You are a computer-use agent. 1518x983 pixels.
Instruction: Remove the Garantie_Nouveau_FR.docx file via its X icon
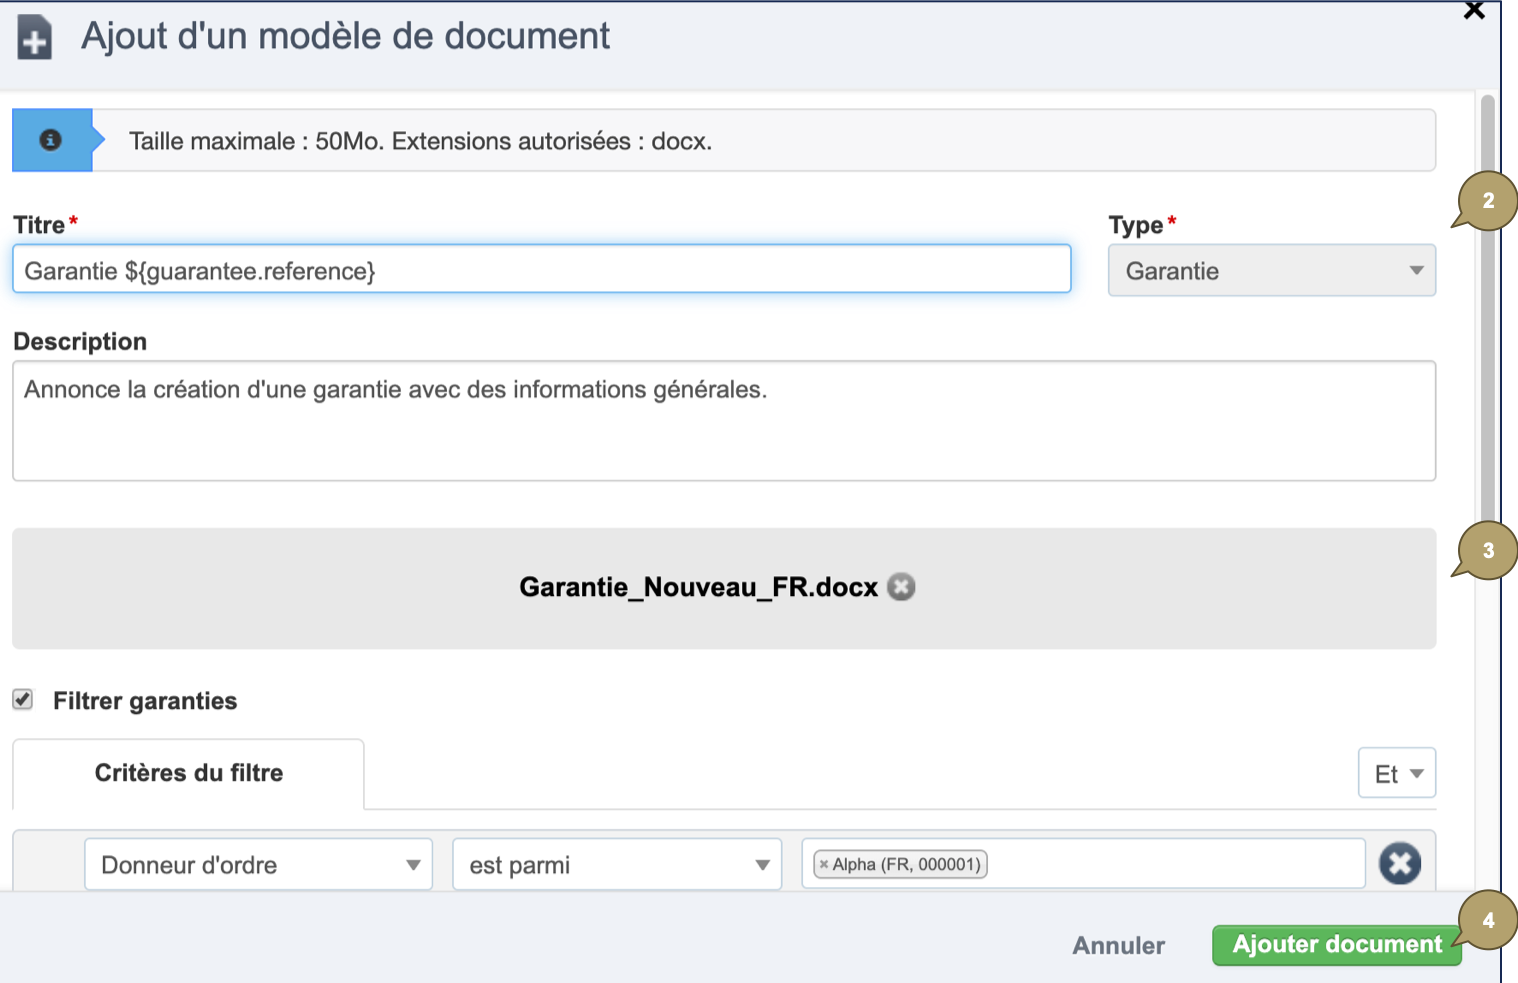click(x=901, y=587)
